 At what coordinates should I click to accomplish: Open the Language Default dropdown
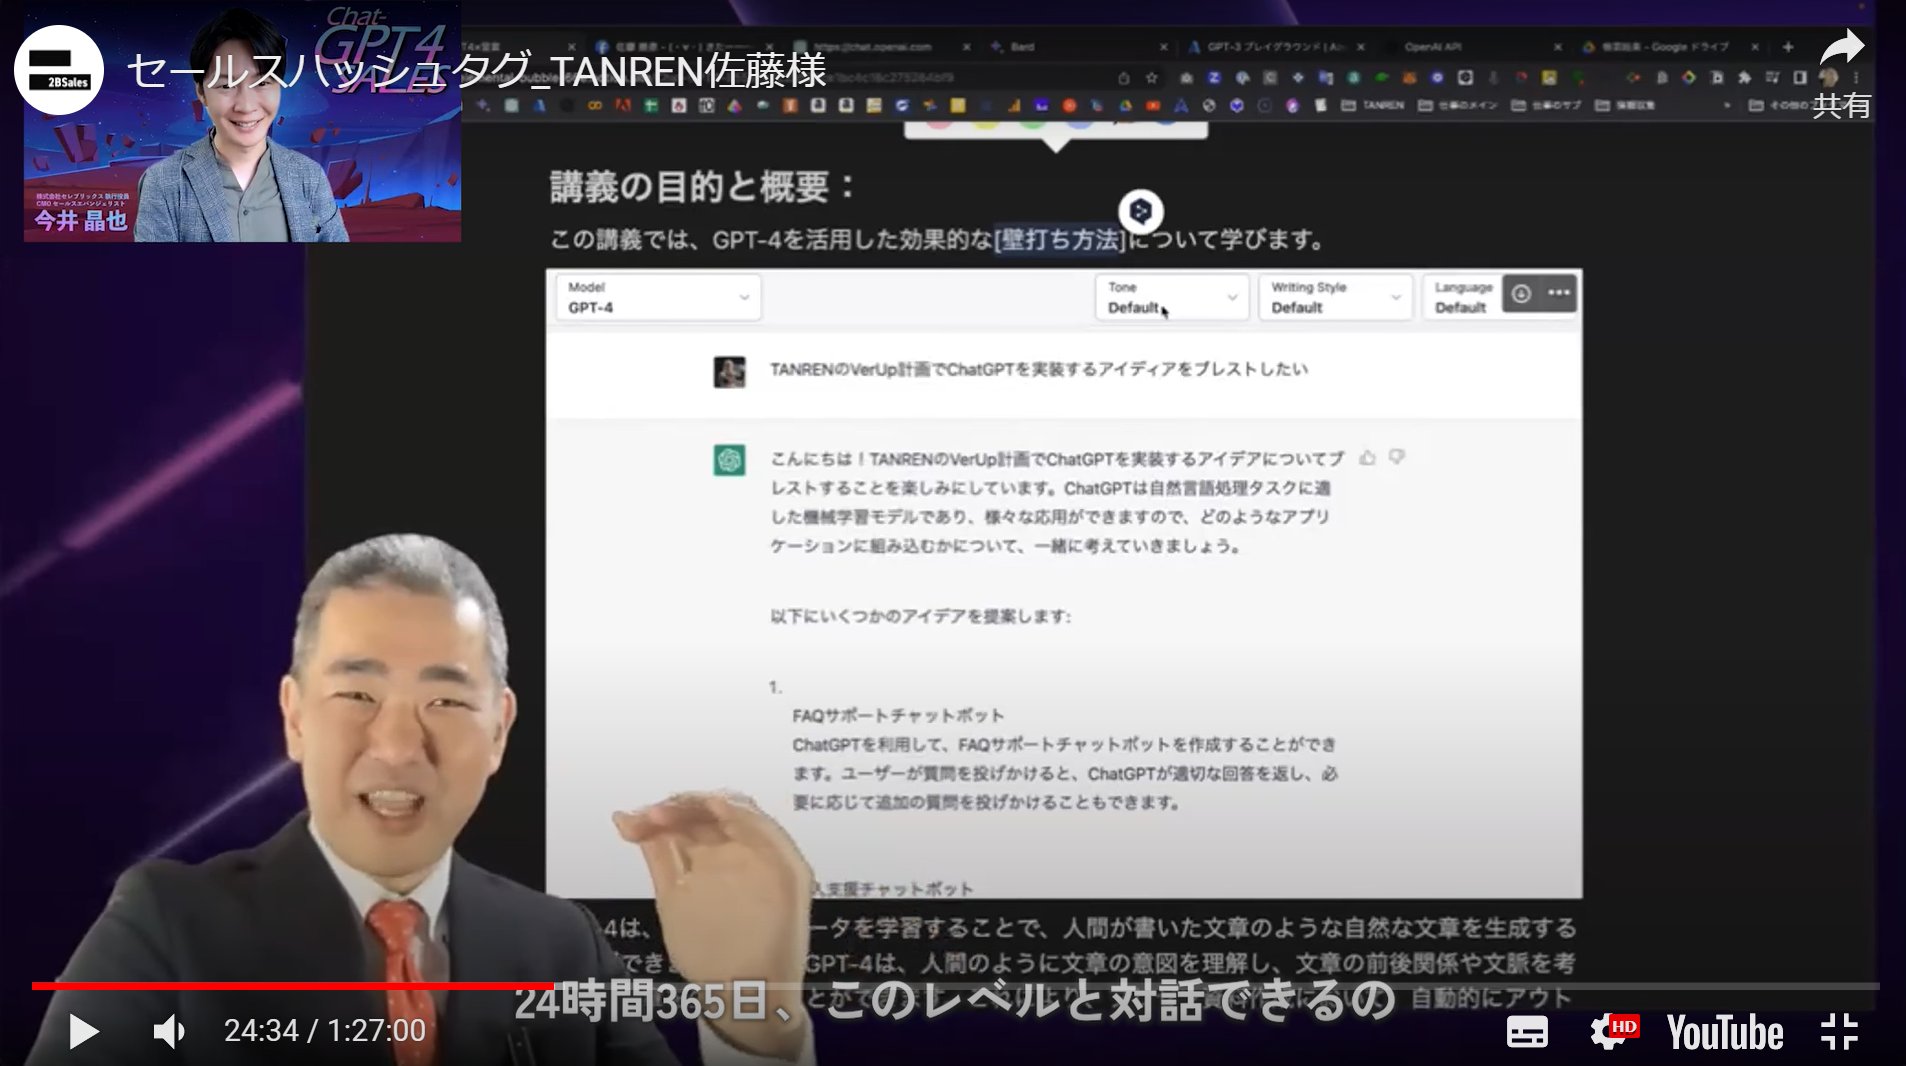tap(1462, 298)
